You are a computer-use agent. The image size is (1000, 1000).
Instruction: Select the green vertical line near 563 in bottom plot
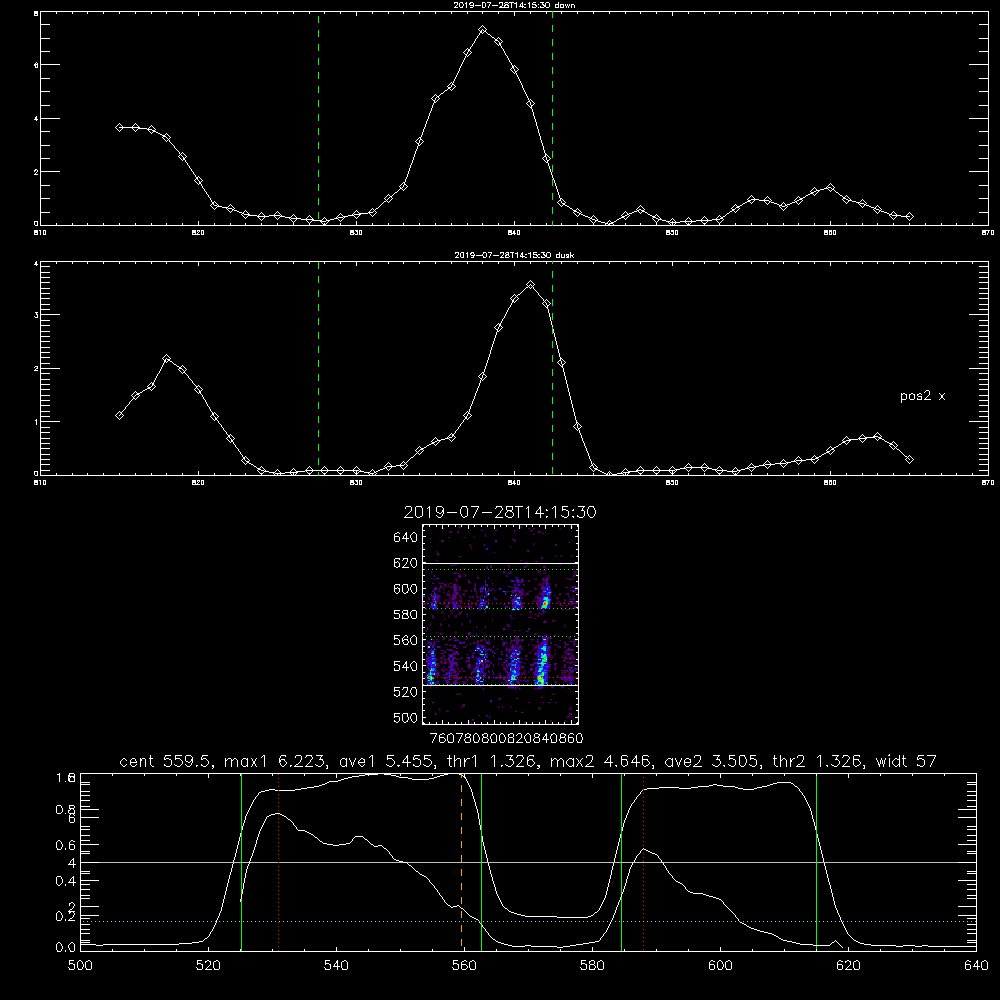482,861
